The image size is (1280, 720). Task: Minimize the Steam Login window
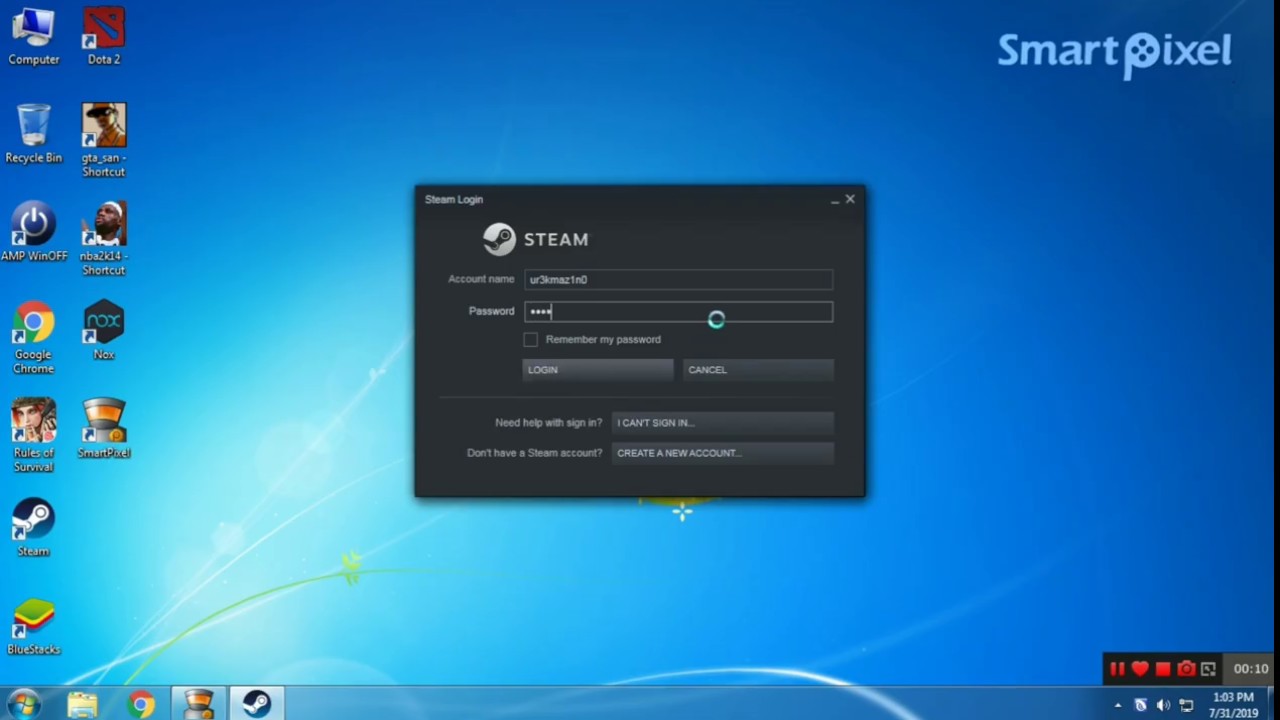coord(835,200)
